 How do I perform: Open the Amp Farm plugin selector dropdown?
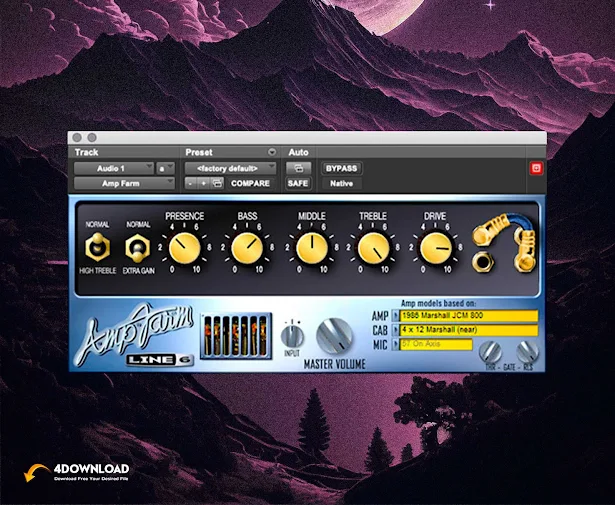[124, 183]
